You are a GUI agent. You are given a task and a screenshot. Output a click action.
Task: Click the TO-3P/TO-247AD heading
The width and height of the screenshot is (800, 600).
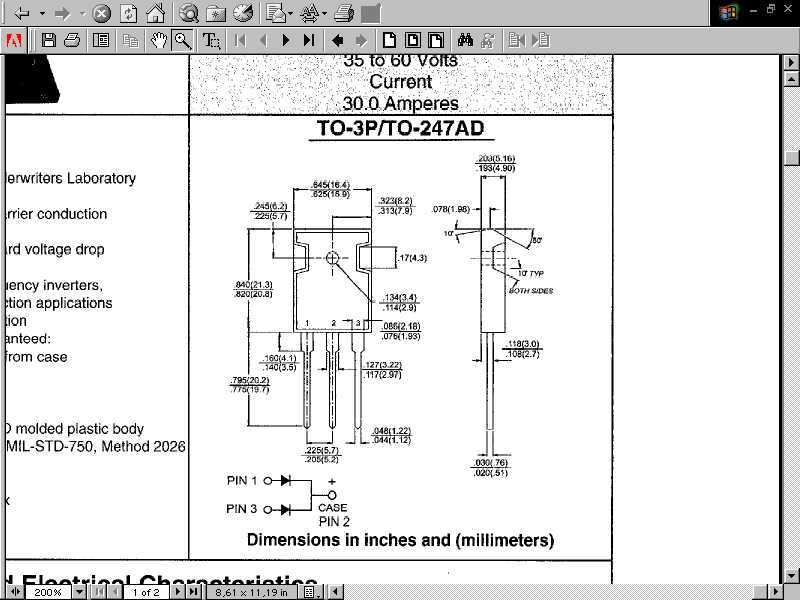point(401,128)
